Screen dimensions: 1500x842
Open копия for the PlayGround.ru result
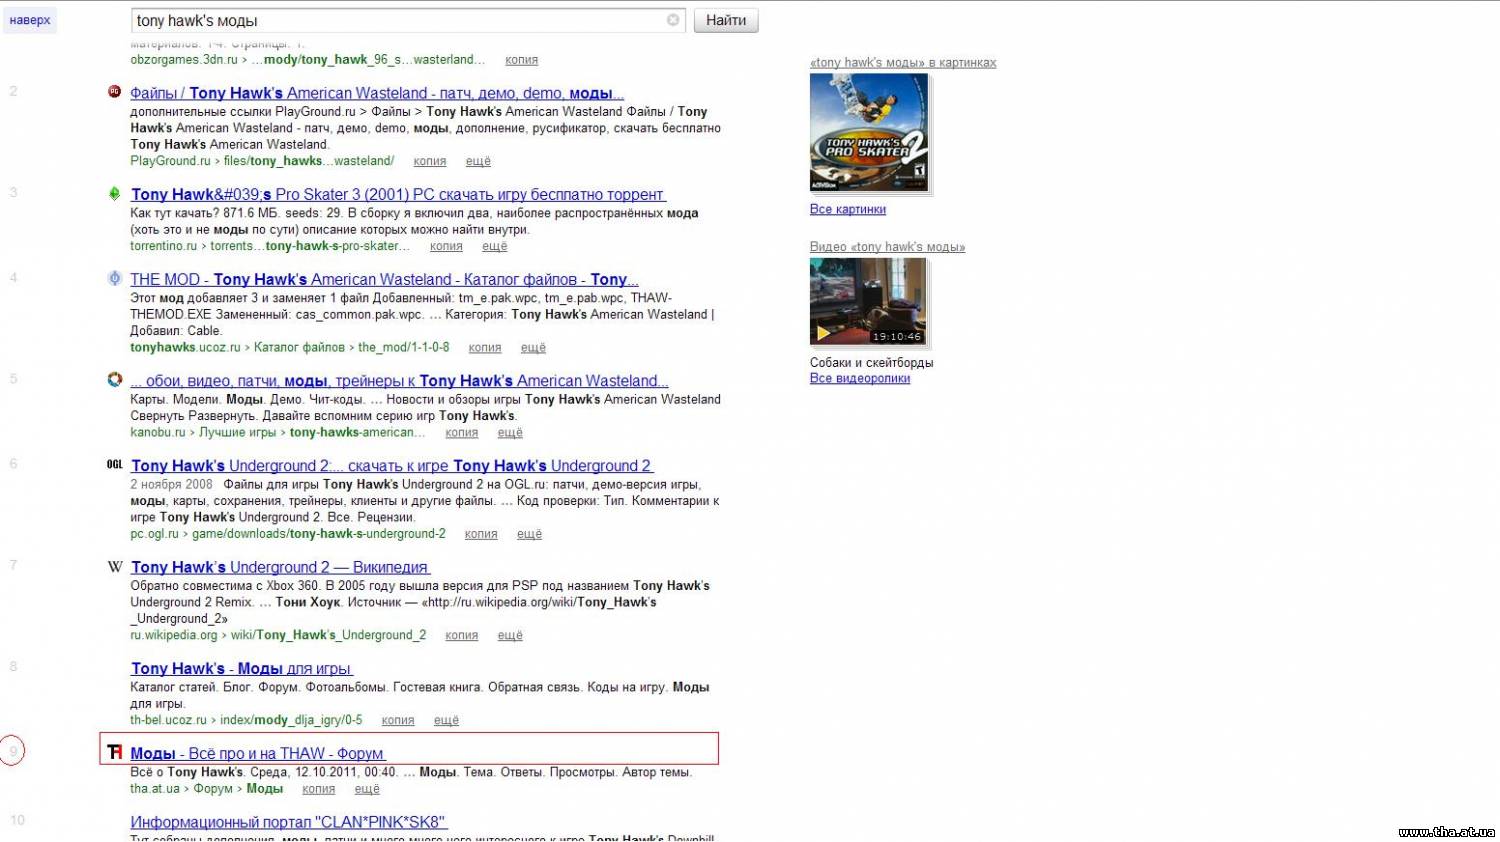[x=430, y=161]
